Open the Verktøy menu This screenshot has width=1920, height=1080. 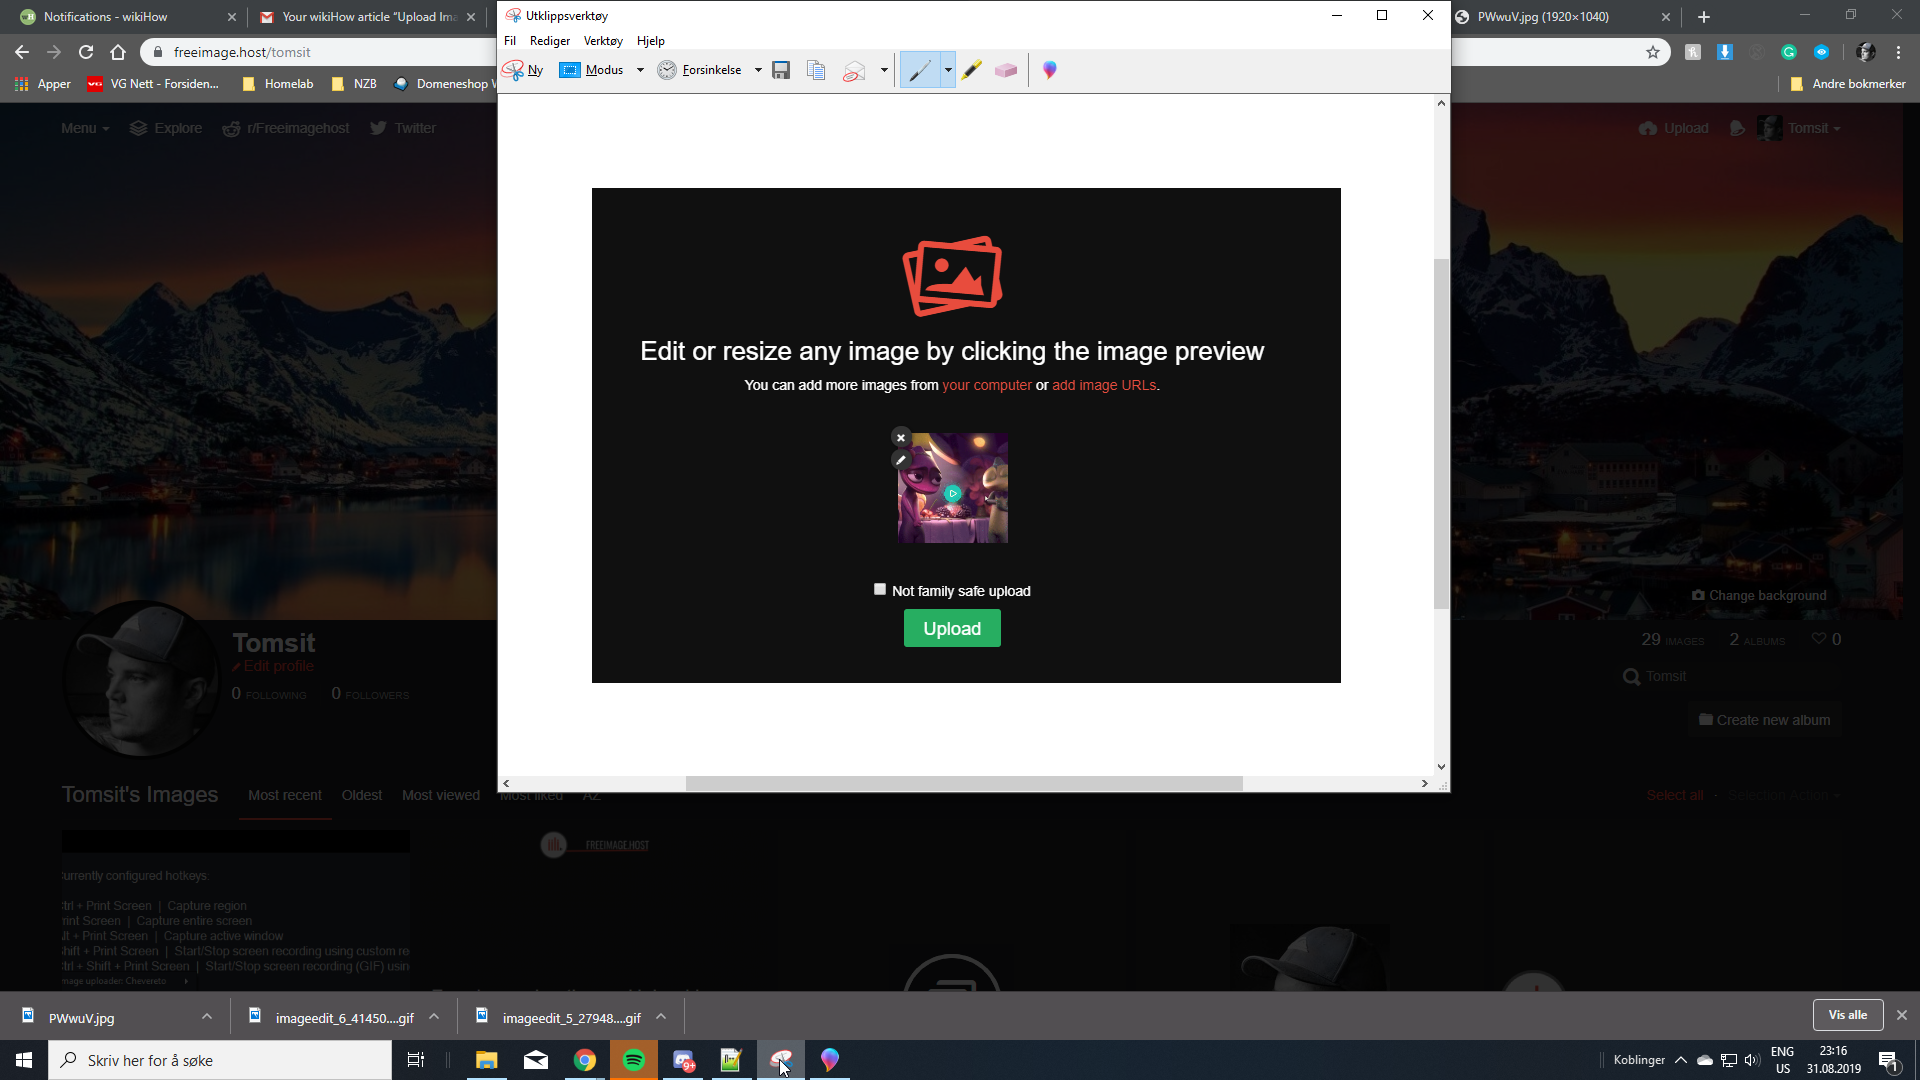coord(603,41)
